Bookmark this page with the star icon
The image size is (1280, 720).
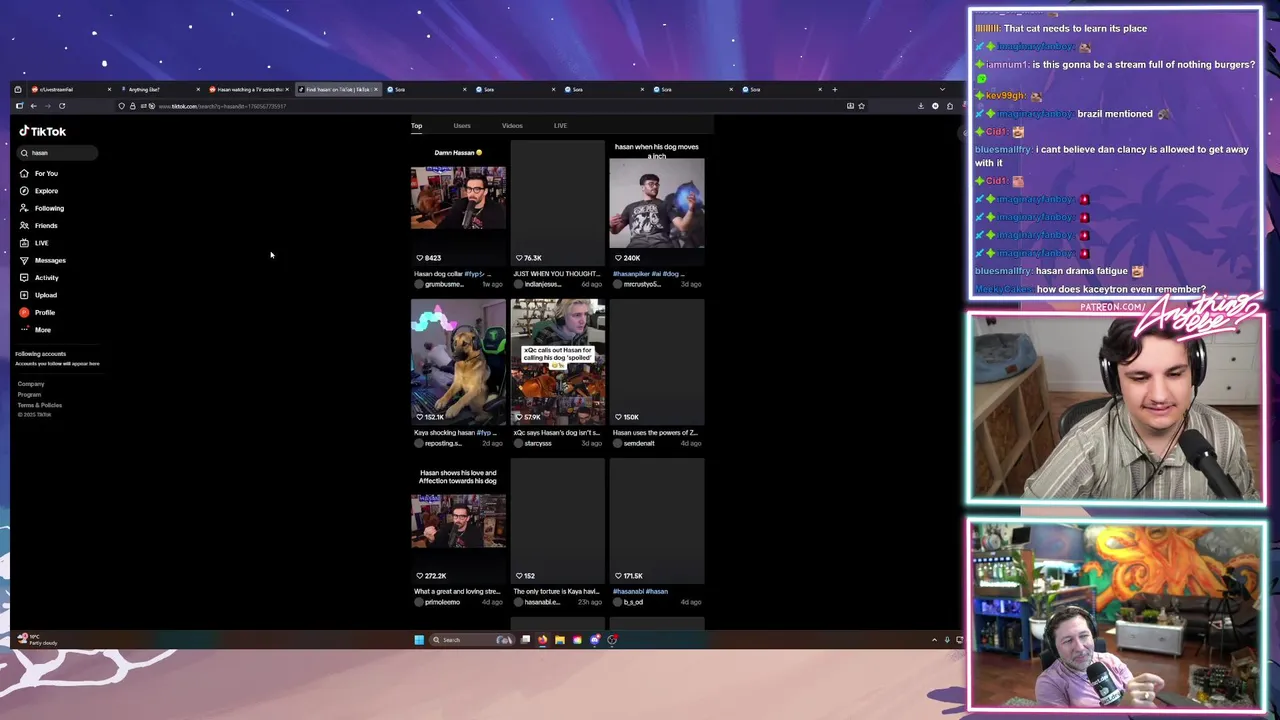(861, 106)
